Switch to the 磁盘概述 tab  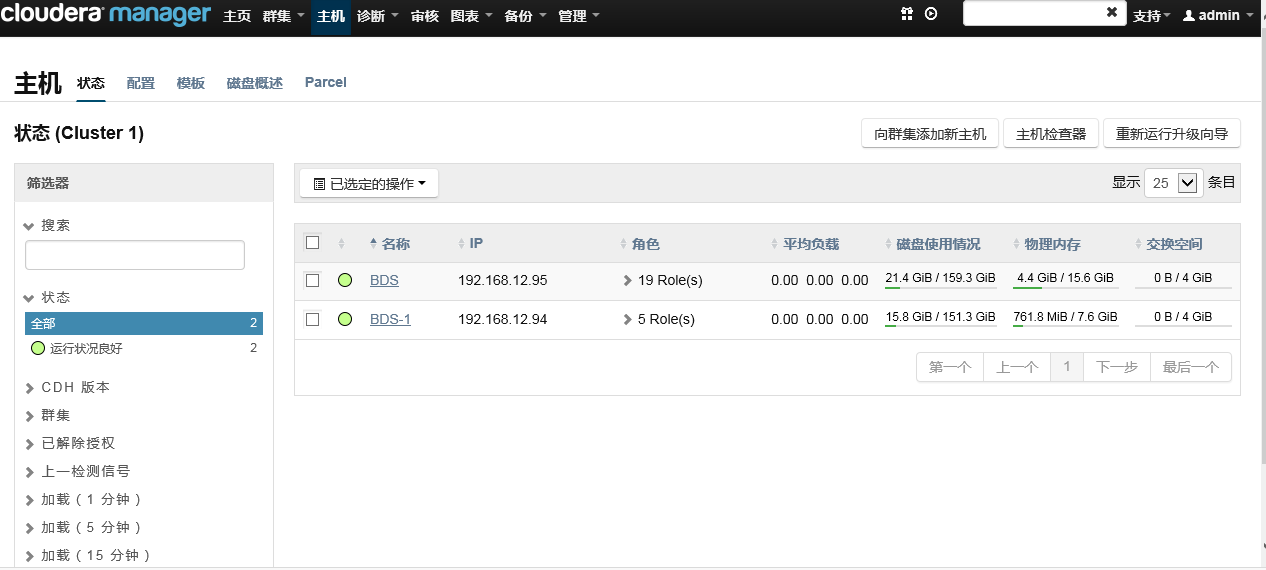coord(255,83)
